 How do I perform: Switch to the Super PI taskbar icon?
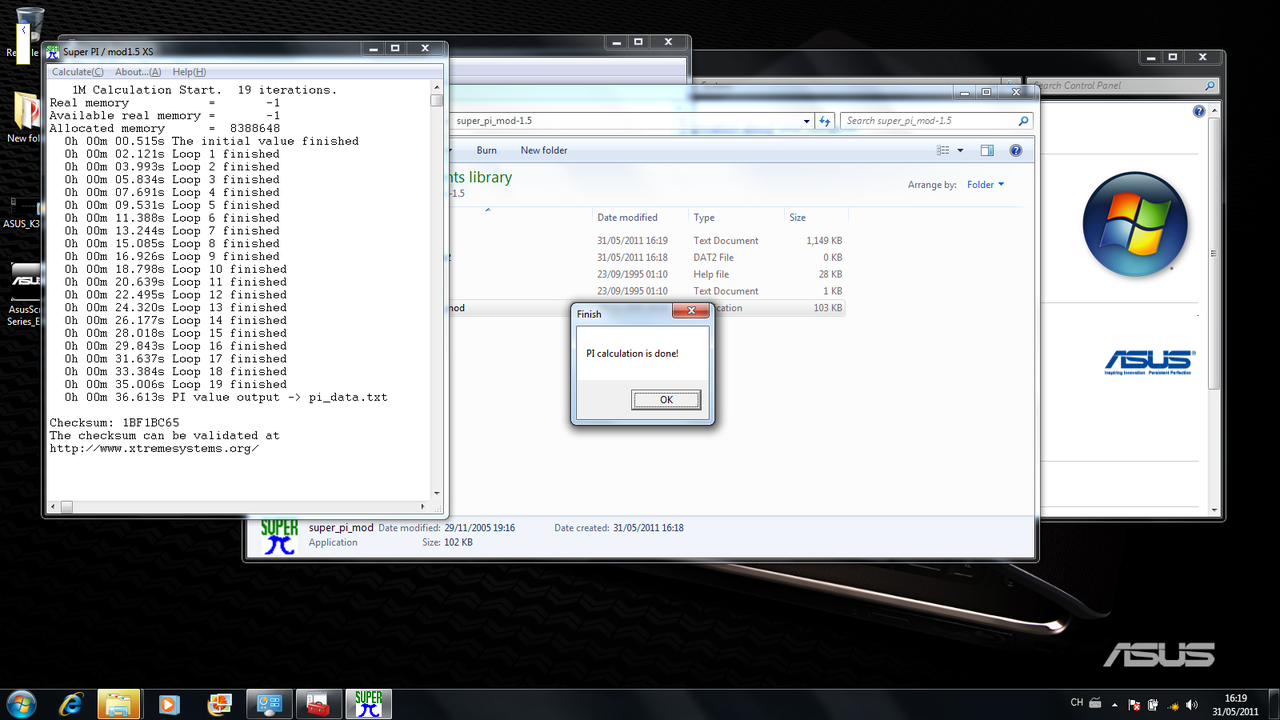tap(368, 703)
